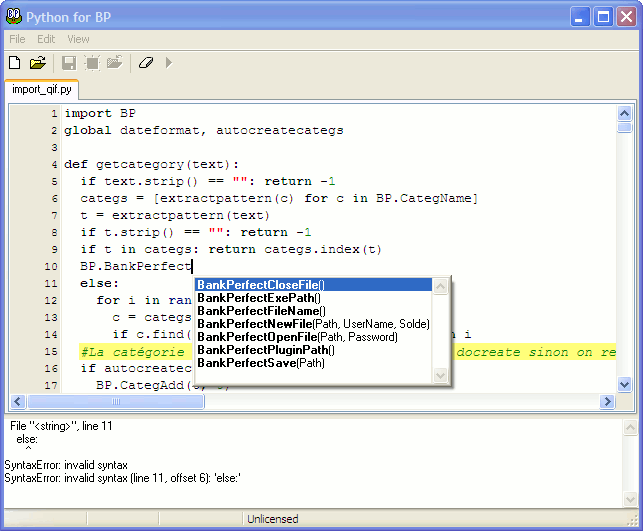Clear output with eraser icon
The height and width of the screenshot is (531, 643).
pos(146,63)
